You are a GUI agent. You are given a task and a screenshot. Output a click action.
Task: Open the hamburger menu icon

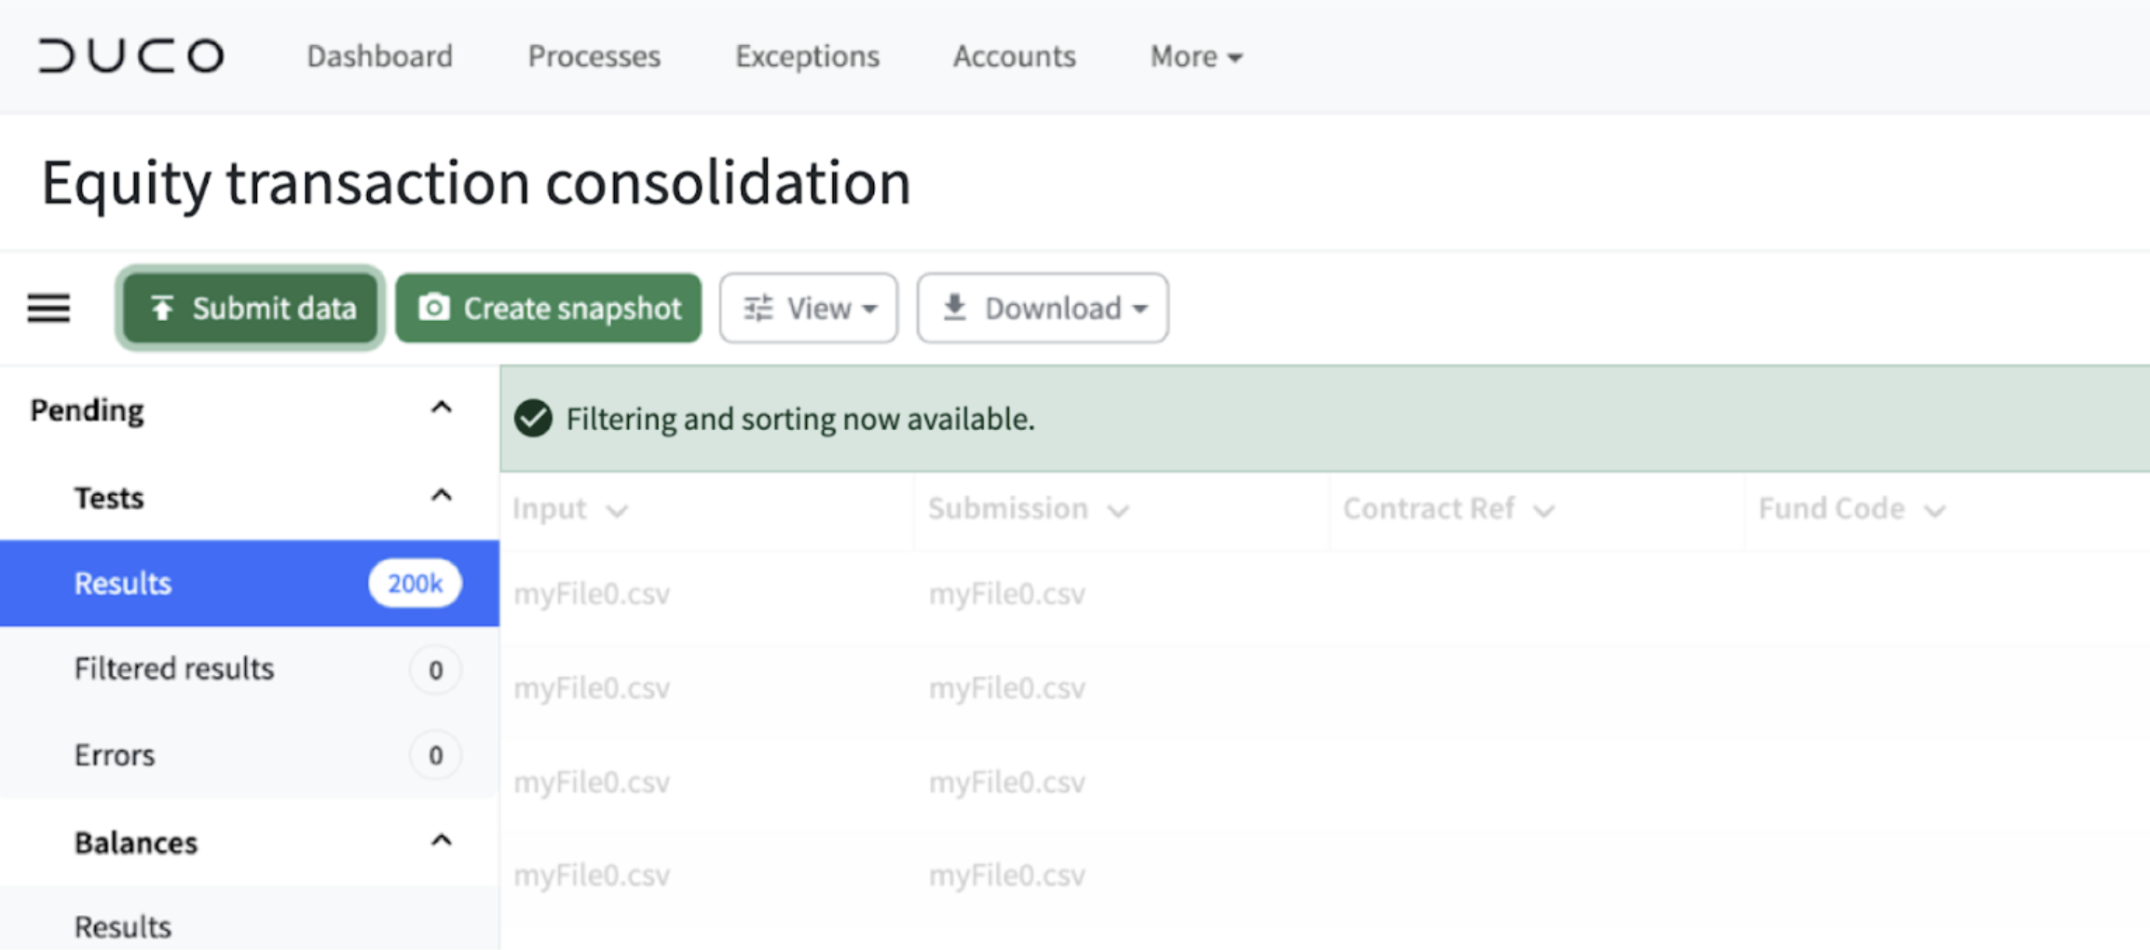point(48,308)
